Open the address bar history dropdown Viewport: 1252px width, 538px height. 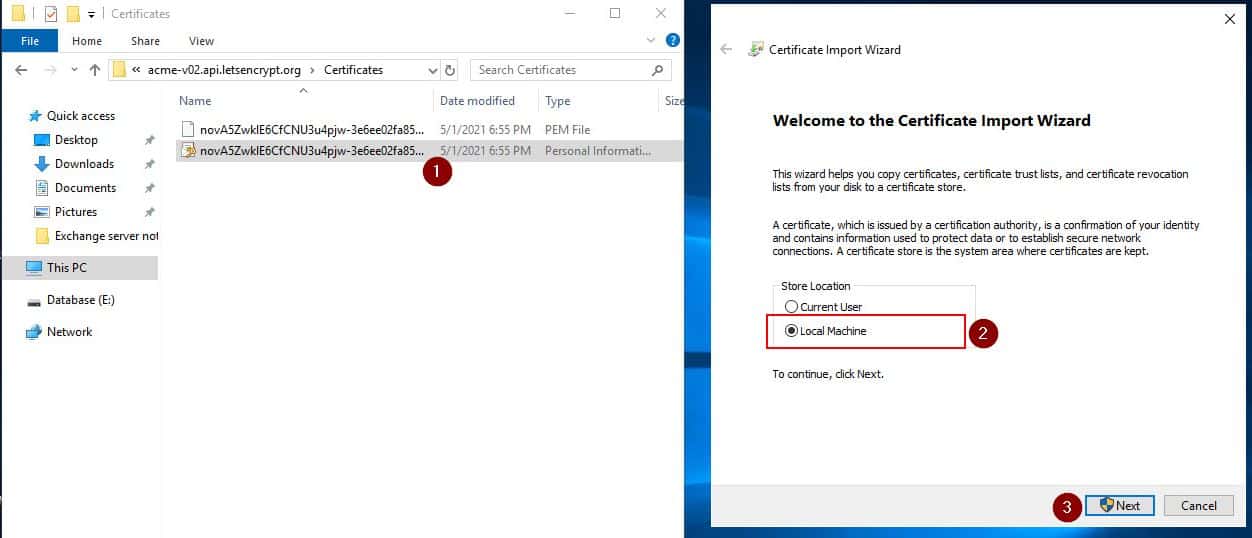pyautogui.click(x=433, y=70)
